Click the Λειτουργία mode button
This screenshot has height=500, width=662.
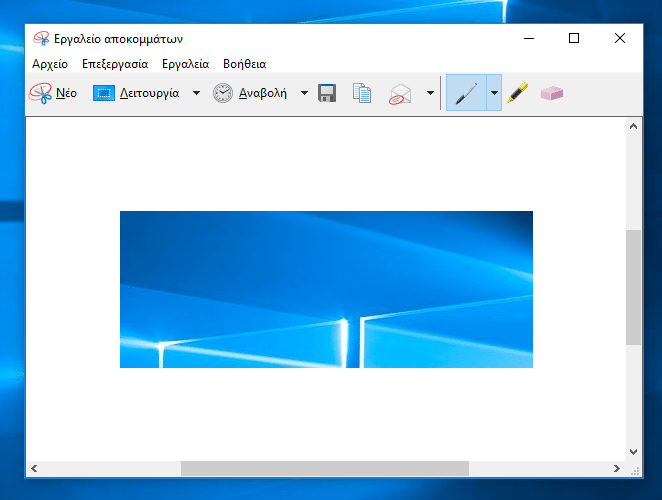[x=136, y=93]
